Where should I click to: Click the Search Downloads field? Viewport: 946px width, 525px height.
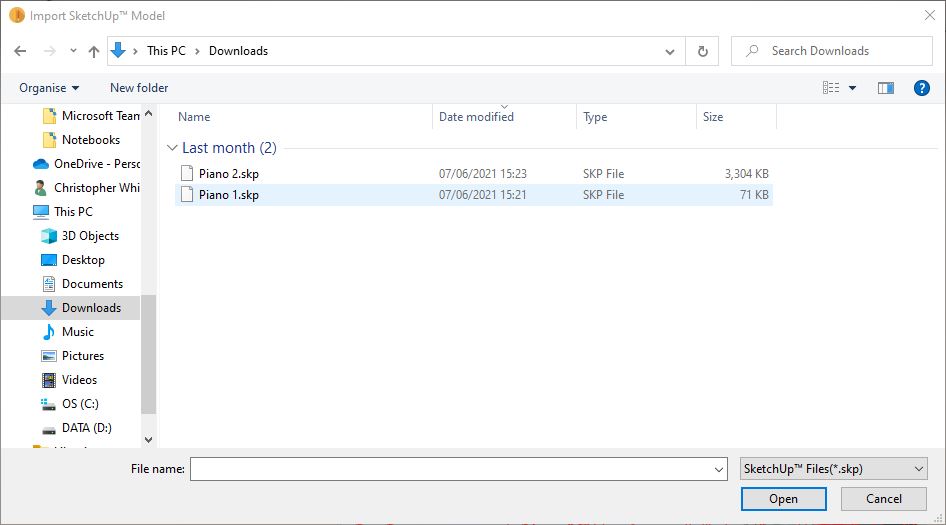(x=831, y=51)
